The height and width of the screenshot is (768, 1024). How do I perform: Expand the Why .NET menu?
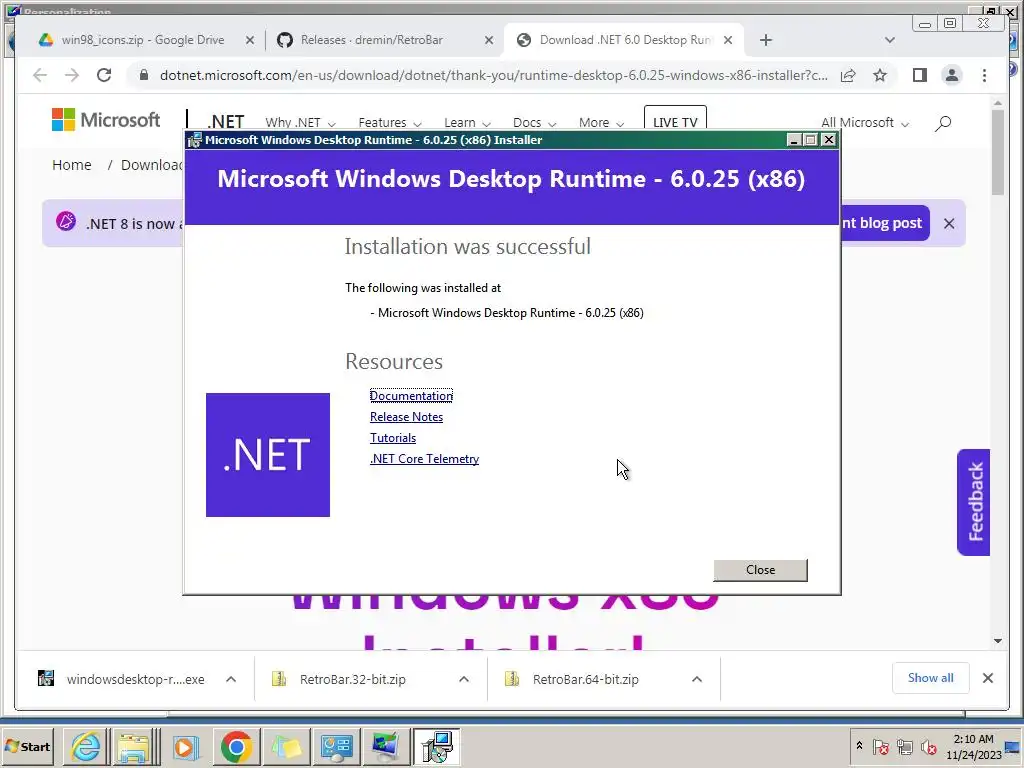[300, 123]
